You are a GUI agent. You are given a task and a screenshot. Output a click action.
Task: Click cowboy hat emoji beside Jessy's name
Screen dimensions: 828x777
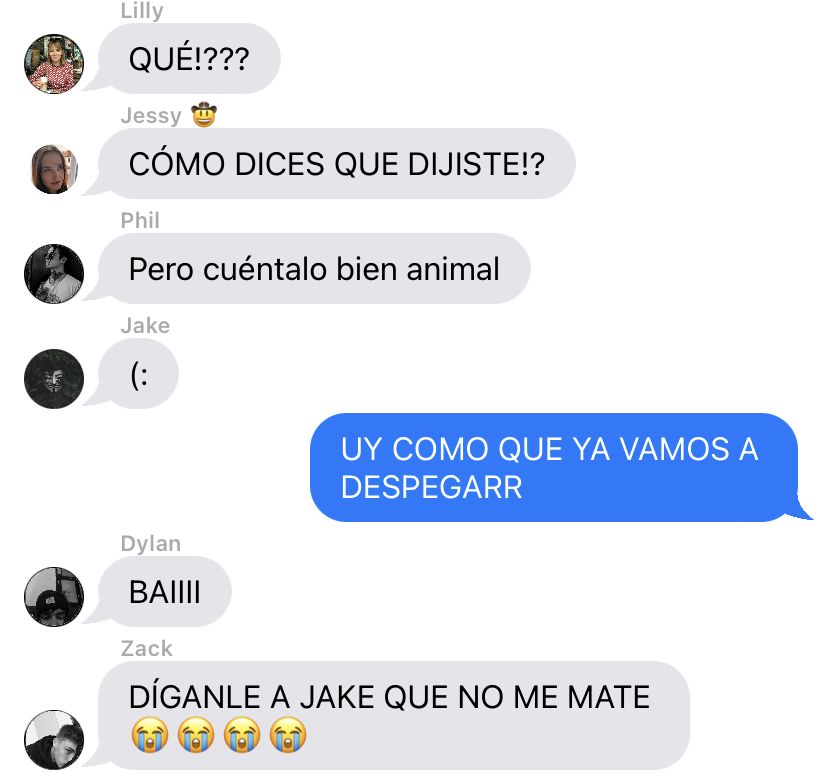pos(204,115)
